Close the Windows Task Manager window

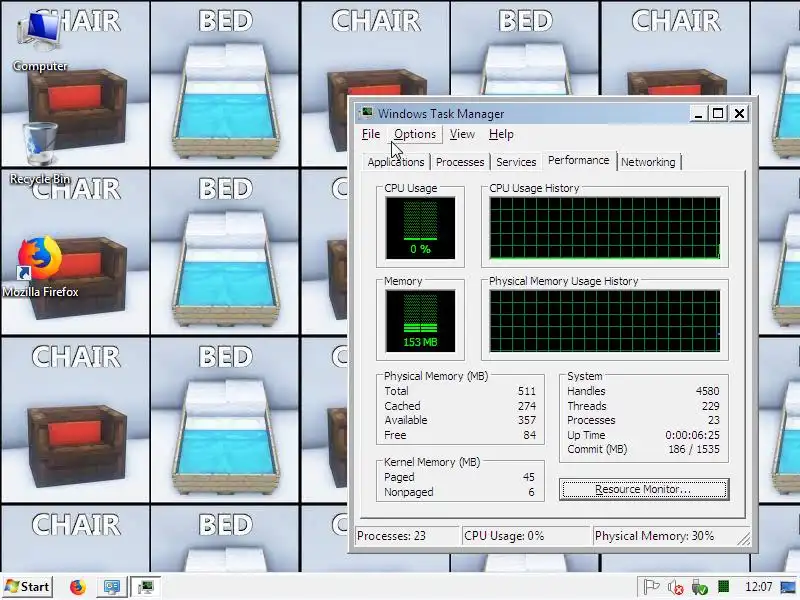tap(739, 113)
